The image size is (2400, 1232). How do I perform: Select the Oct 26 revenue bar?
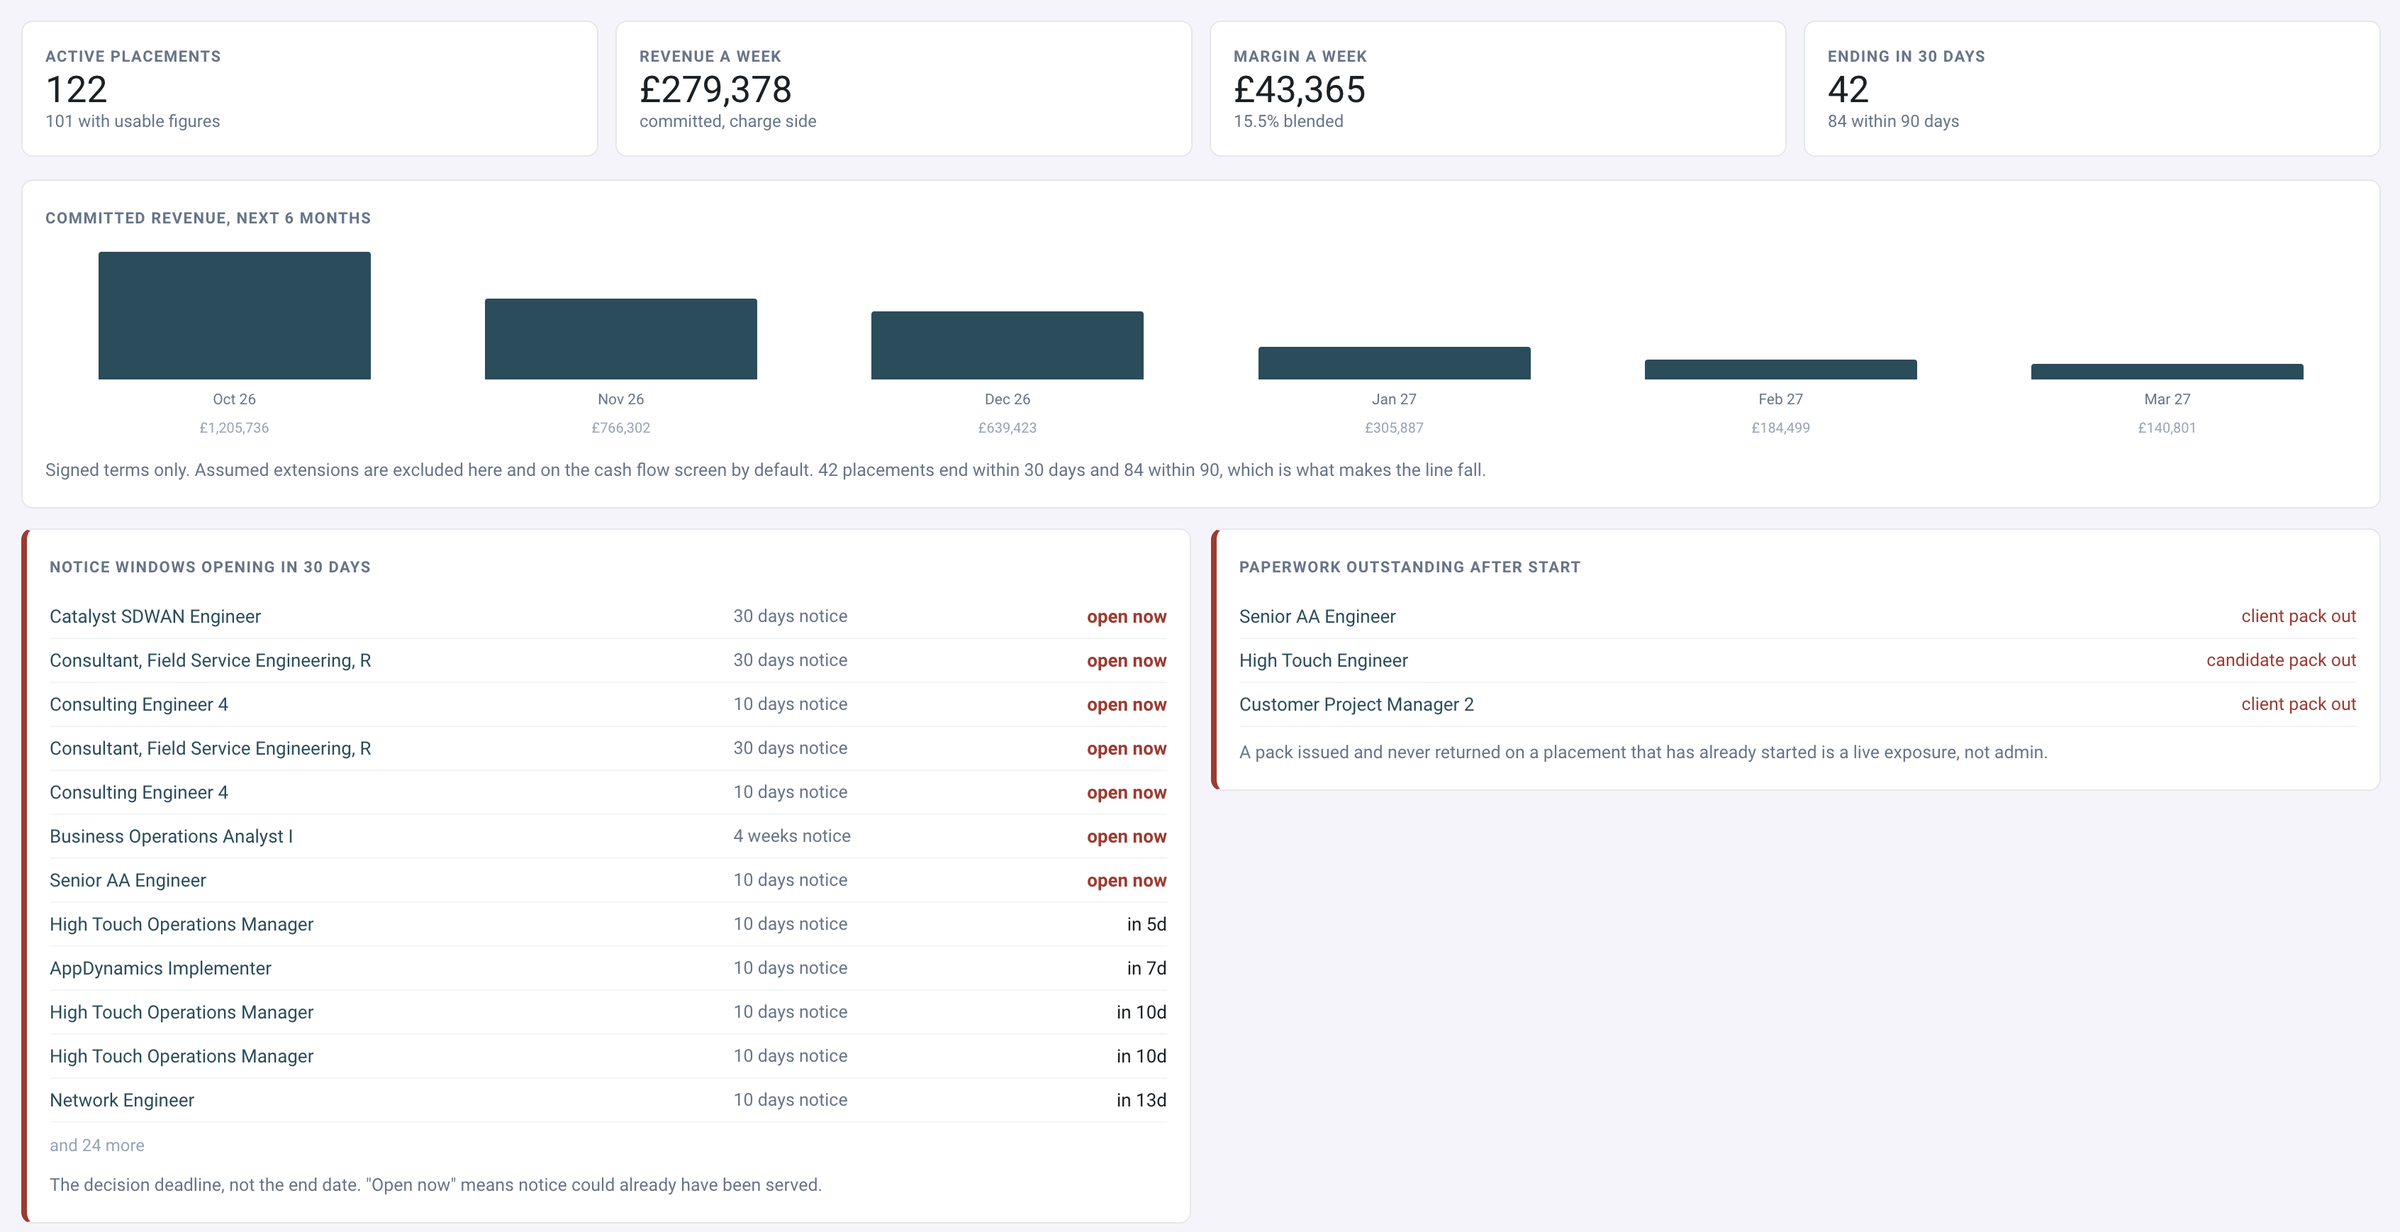(x=234, y=315)
